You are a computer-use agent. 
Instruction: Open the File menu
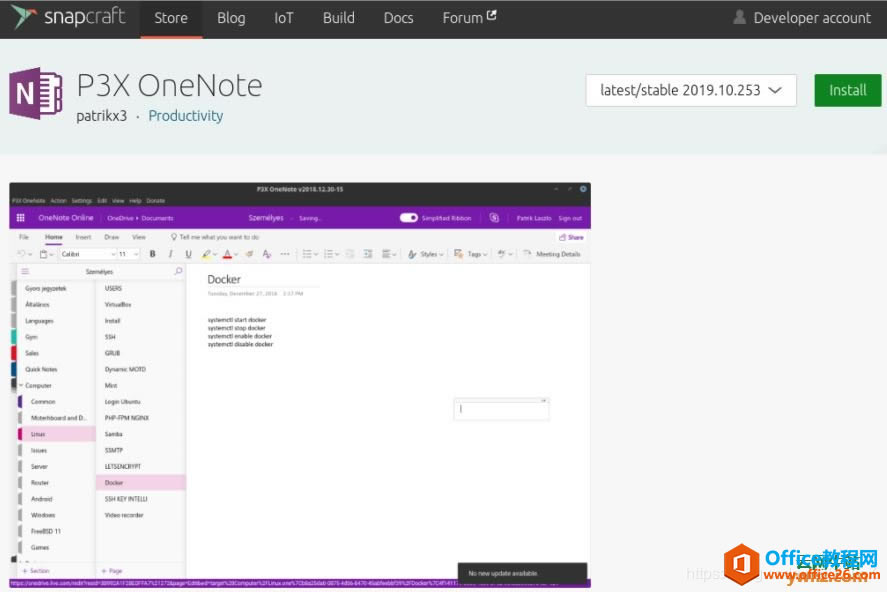(x=23, y=237)
